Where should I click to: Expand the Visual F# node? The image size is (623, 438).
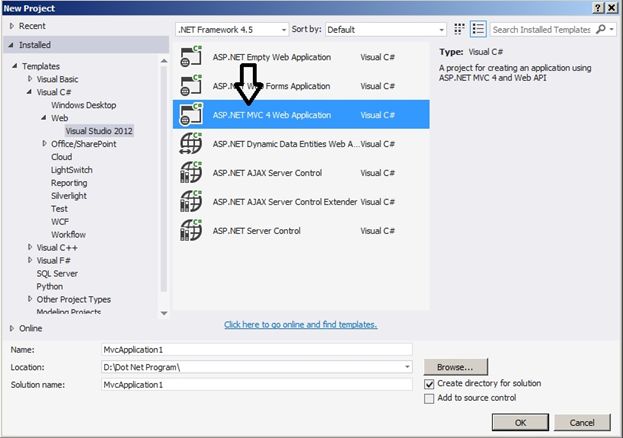coord(30,260)
